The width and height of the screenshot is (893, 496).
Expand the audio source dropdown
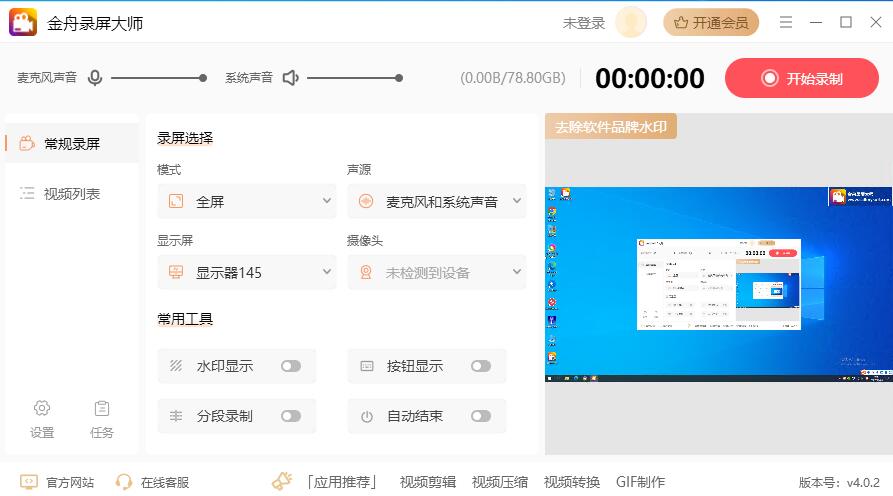(436, 201)
